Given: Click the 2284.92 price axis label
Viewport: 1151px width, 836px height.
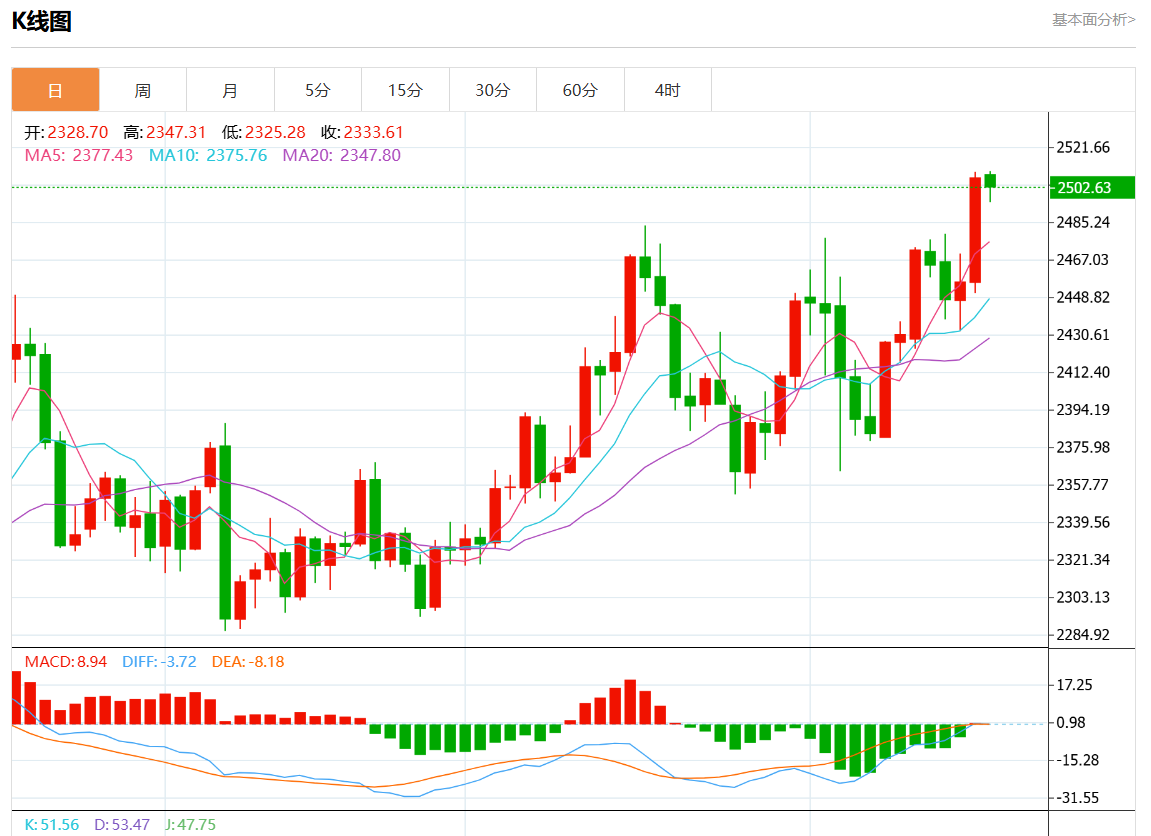Looking at the screenshot, I should [x=1083, y=635].
